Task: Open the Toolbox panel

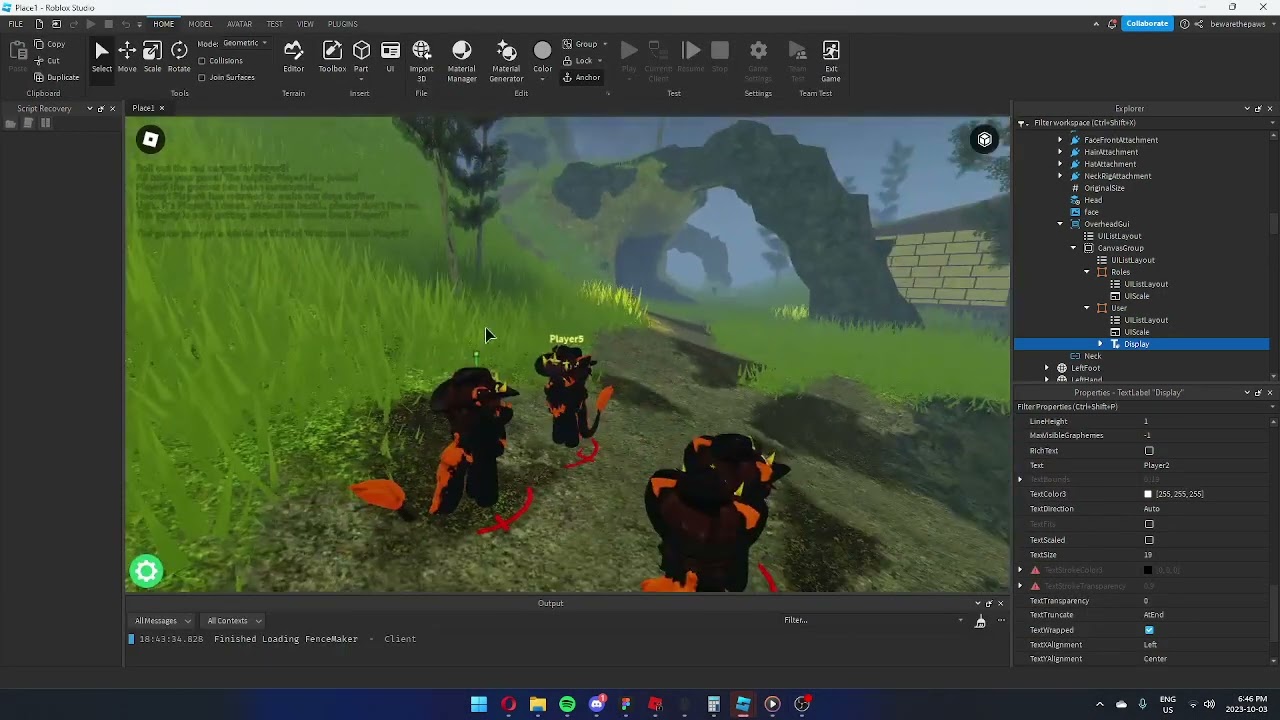Action: [x=332, y=56]
